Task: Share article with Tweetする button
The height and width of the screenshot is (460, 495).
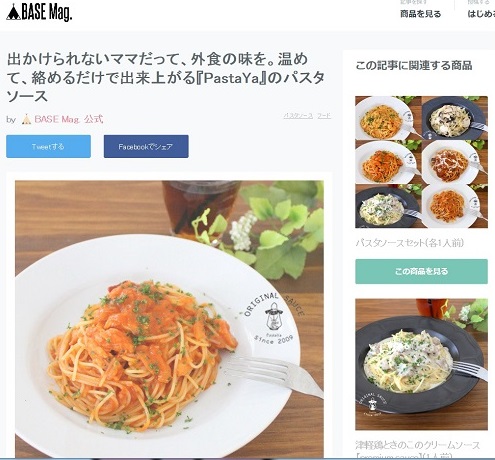Action: (48, 146)
